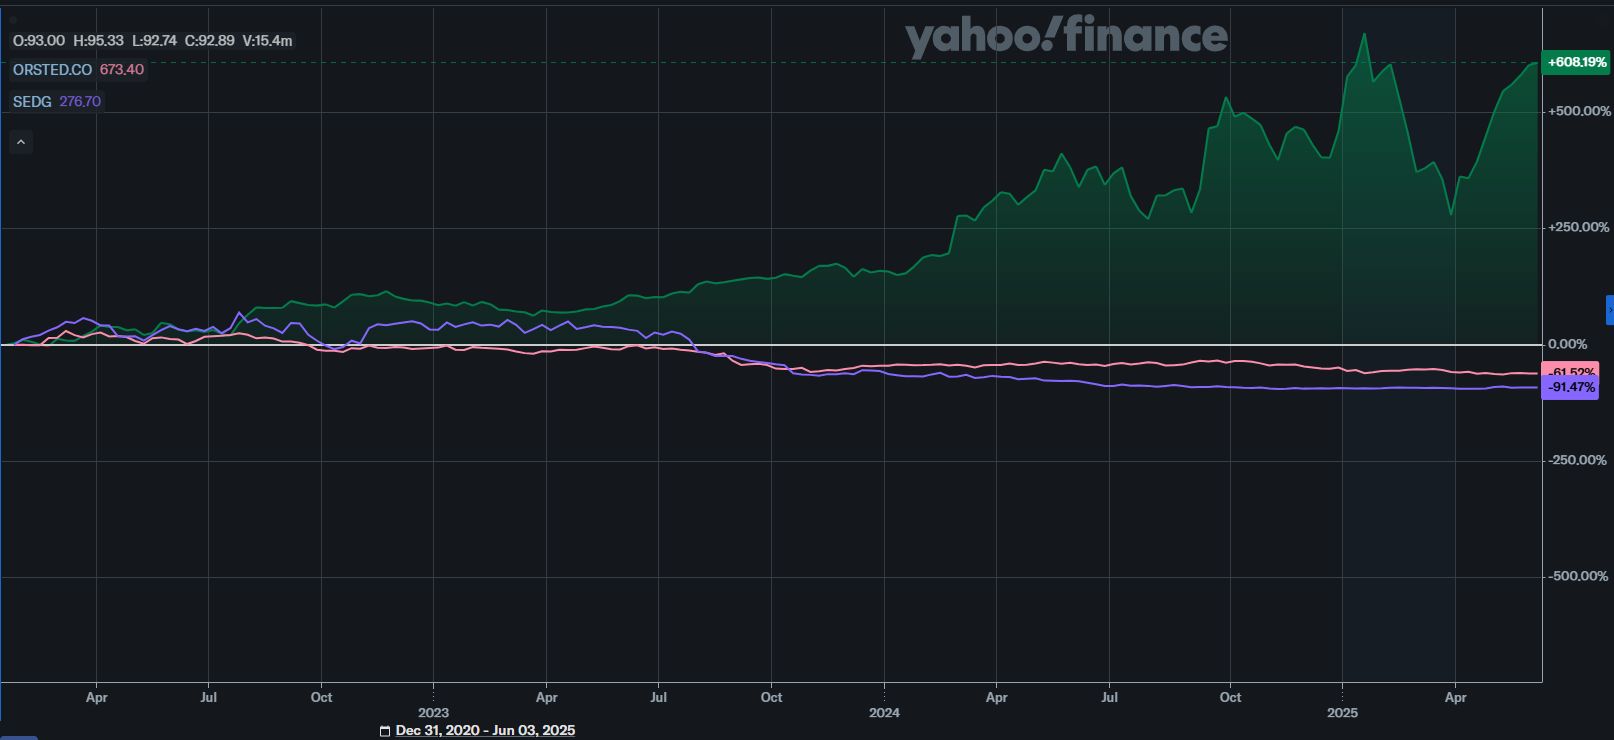Click the SEDG price value 276.70
The height and width of the screenshot is (740, 1614).
[x=80, y=102]
